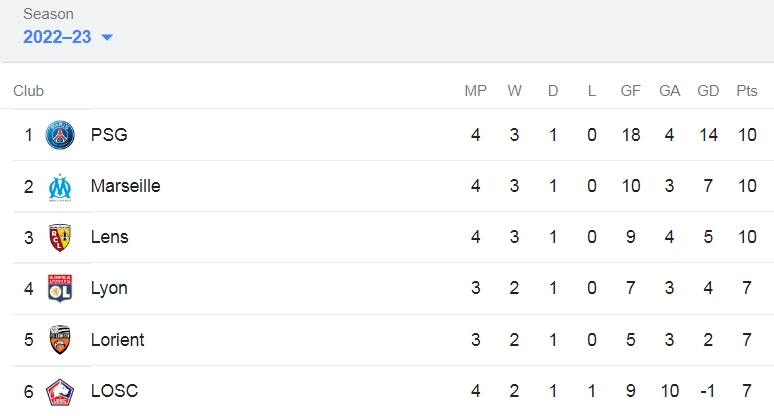
Task: Click the GF column header
Action: coord(630,91)
